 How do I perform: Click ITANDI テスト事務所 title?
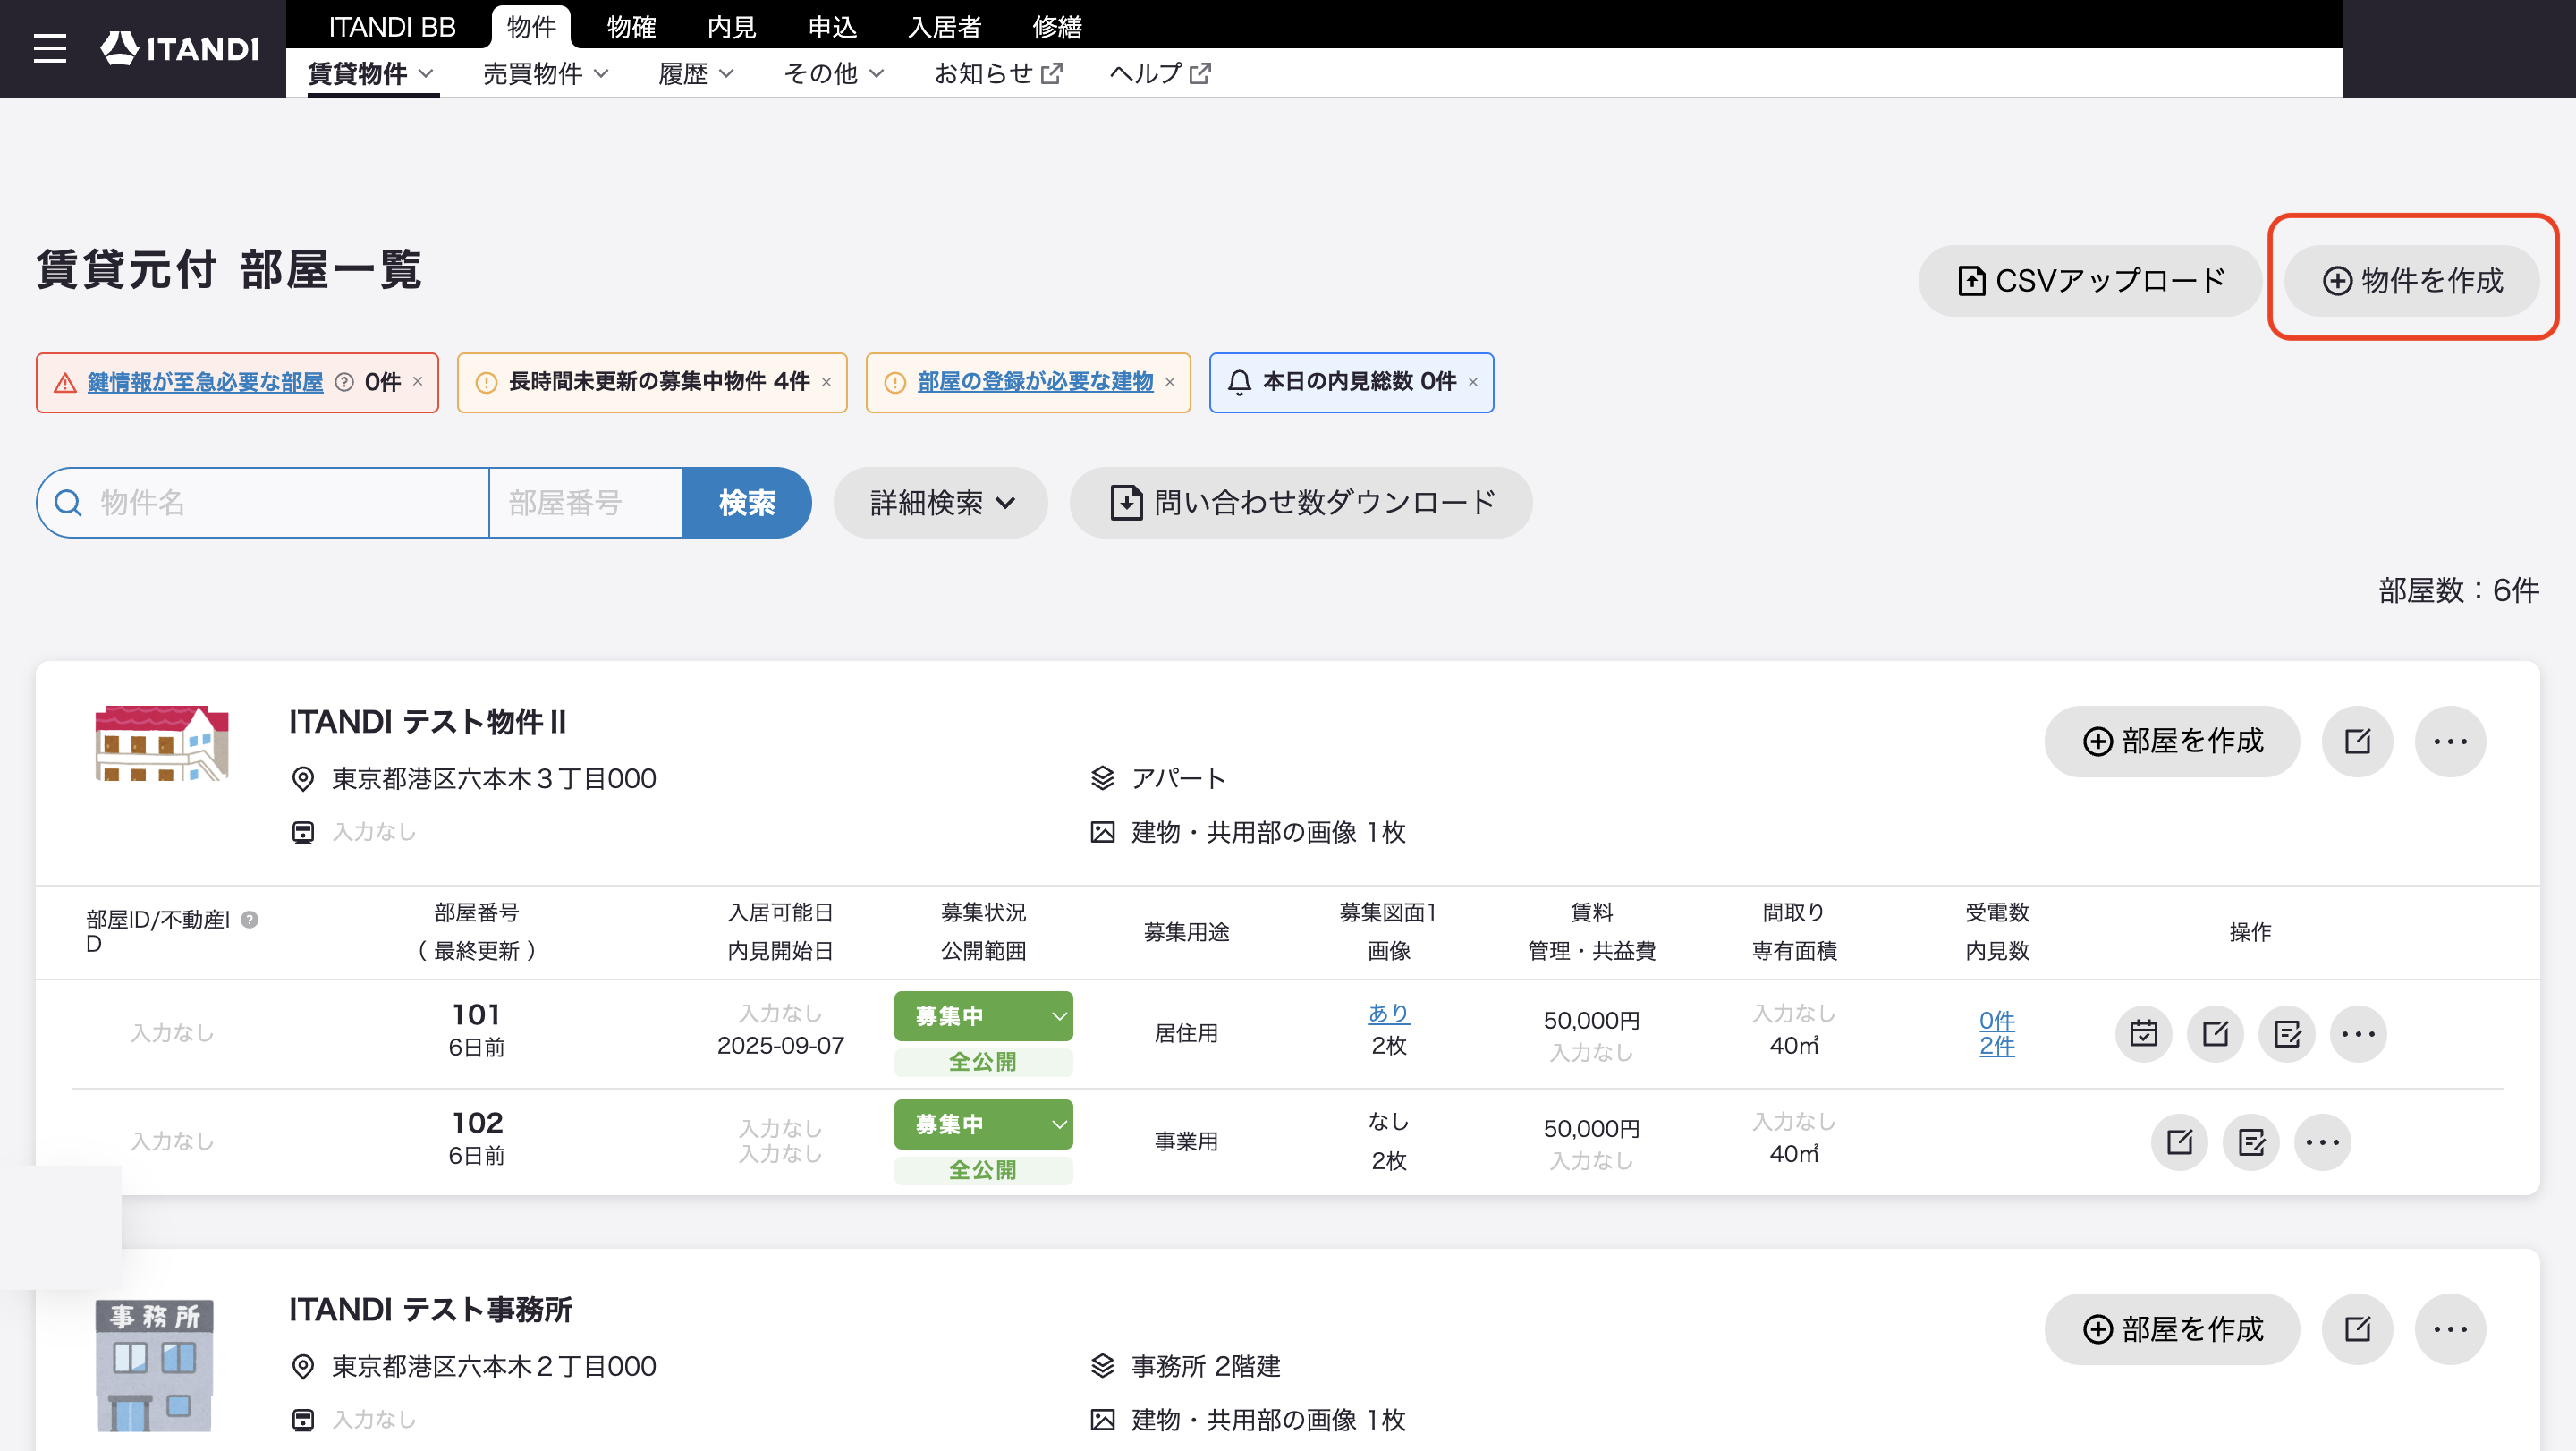click(431, 1309)
